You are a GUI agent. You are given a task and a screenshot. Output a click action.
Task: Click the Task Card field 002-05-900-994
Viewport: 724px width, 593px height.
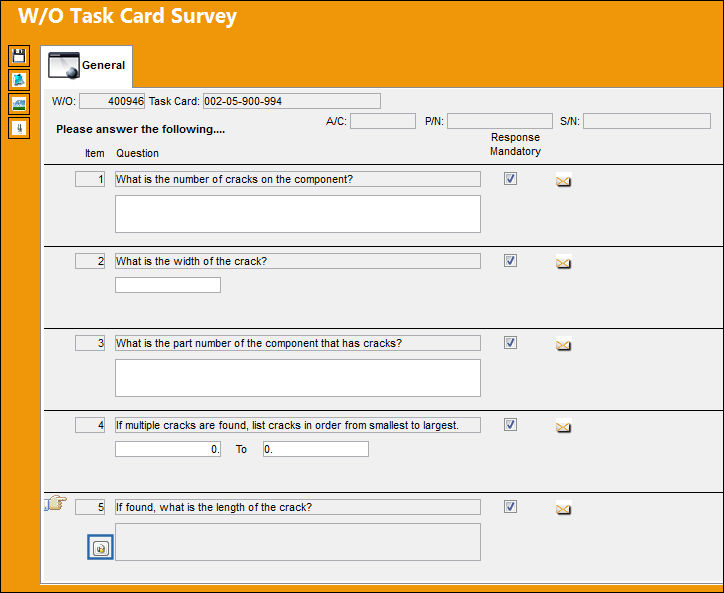click(292, 101)
